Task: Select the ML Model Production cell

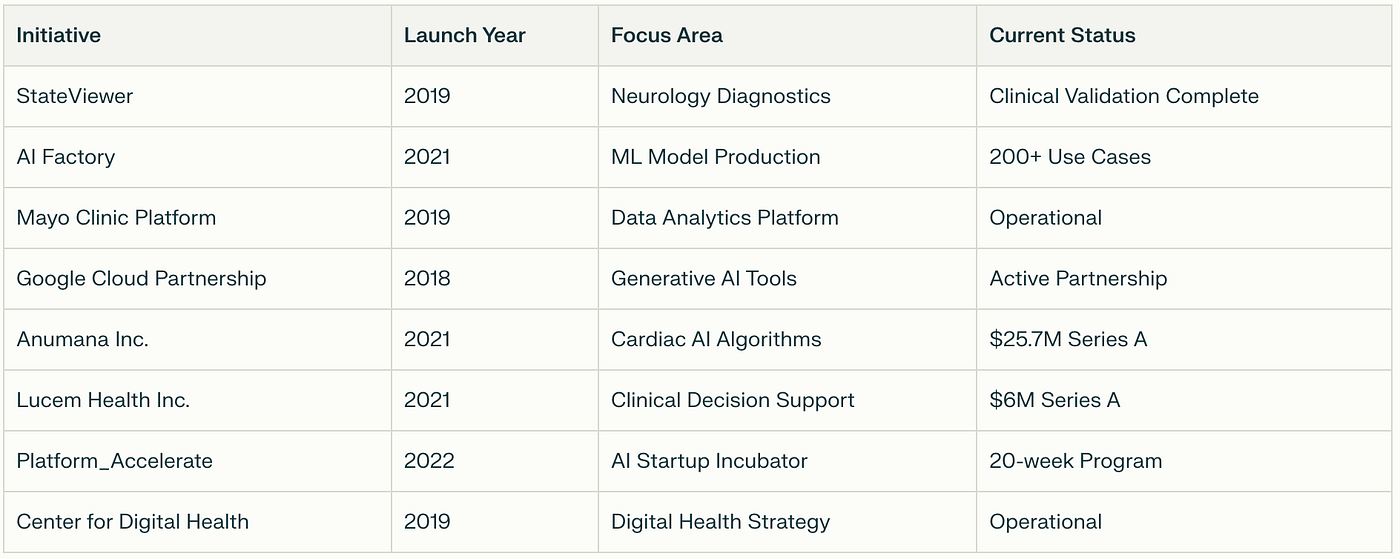Action: (x=788, y=157)
